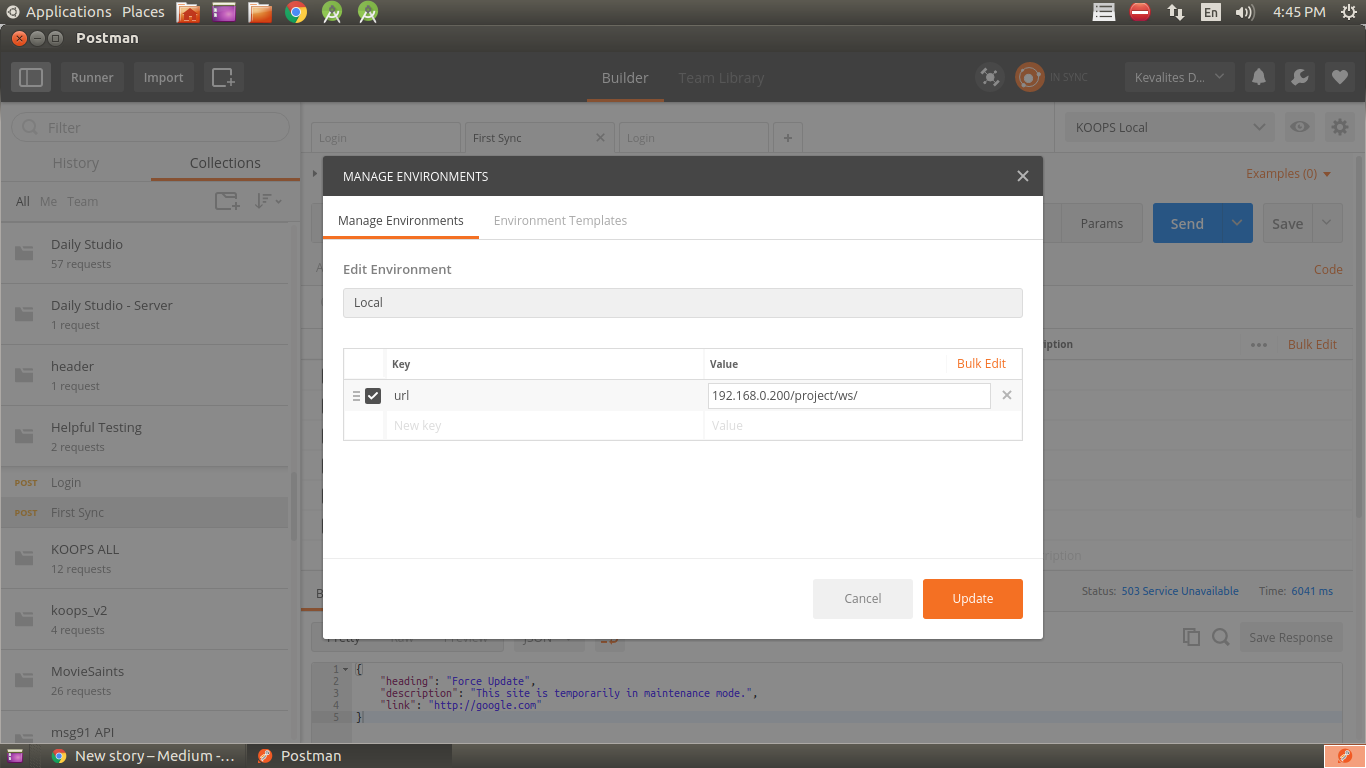Open the first Android Studio launcher icon
Screen dimensions: 1366x768
pyautogui.click(x=332, y=12)
